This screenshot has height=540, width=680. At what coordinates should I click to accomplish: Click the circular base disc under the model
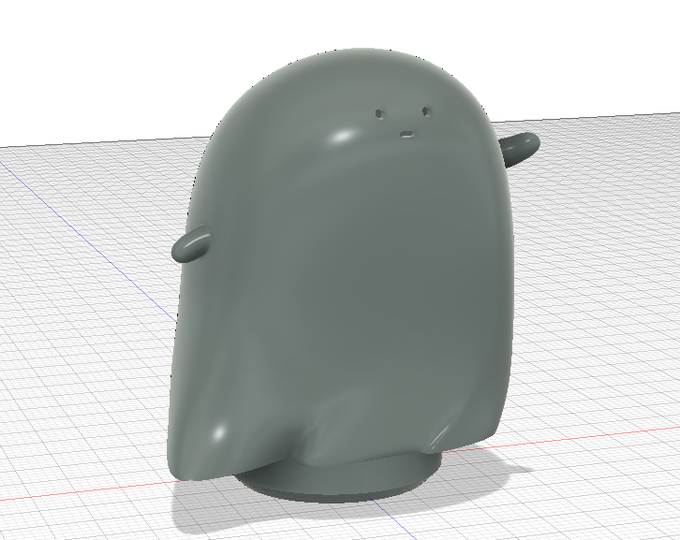pyautogui.click(x=343, y=479)
